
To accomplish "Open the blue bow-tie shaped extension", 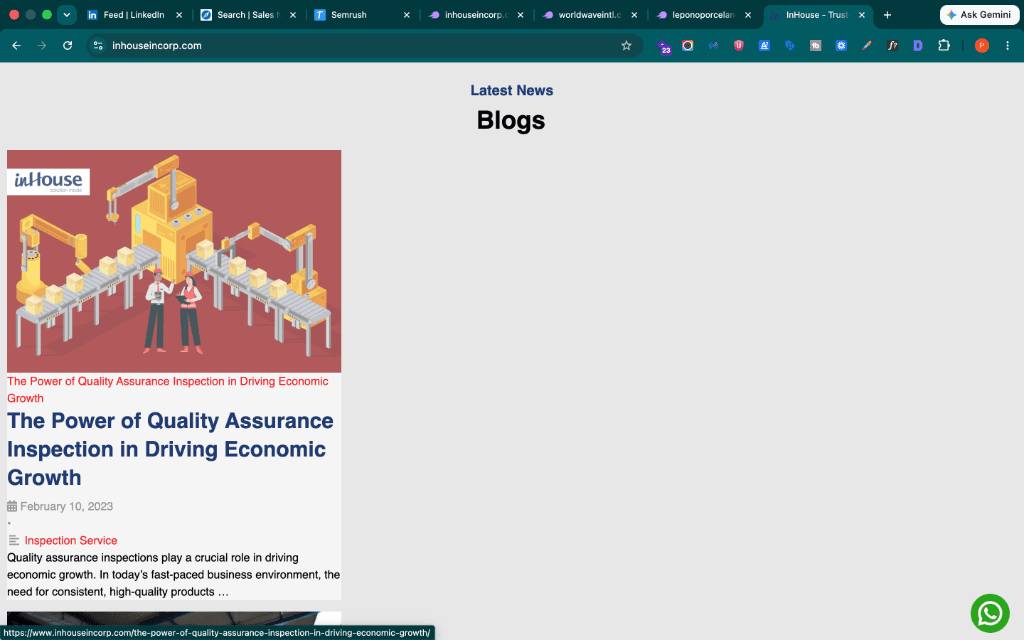I will (x=713, y=46).
